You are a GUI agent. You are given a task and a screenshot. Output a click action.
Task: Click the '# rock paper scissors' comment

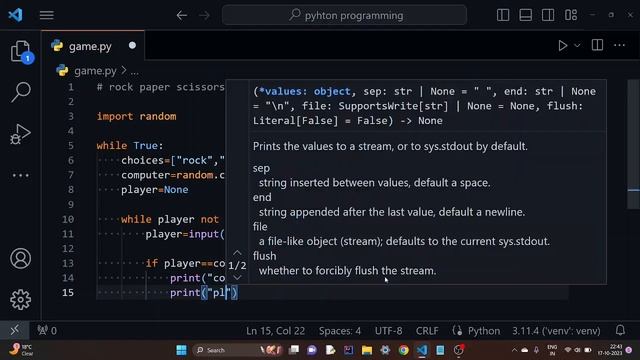point(160,87)
